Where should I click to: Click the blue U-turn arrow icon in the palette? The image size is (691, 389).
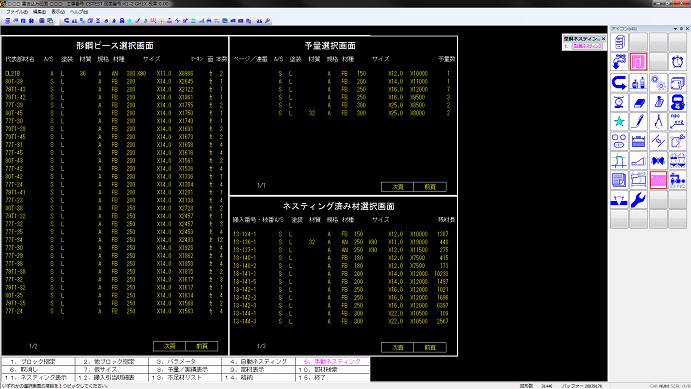pos(619,82)
